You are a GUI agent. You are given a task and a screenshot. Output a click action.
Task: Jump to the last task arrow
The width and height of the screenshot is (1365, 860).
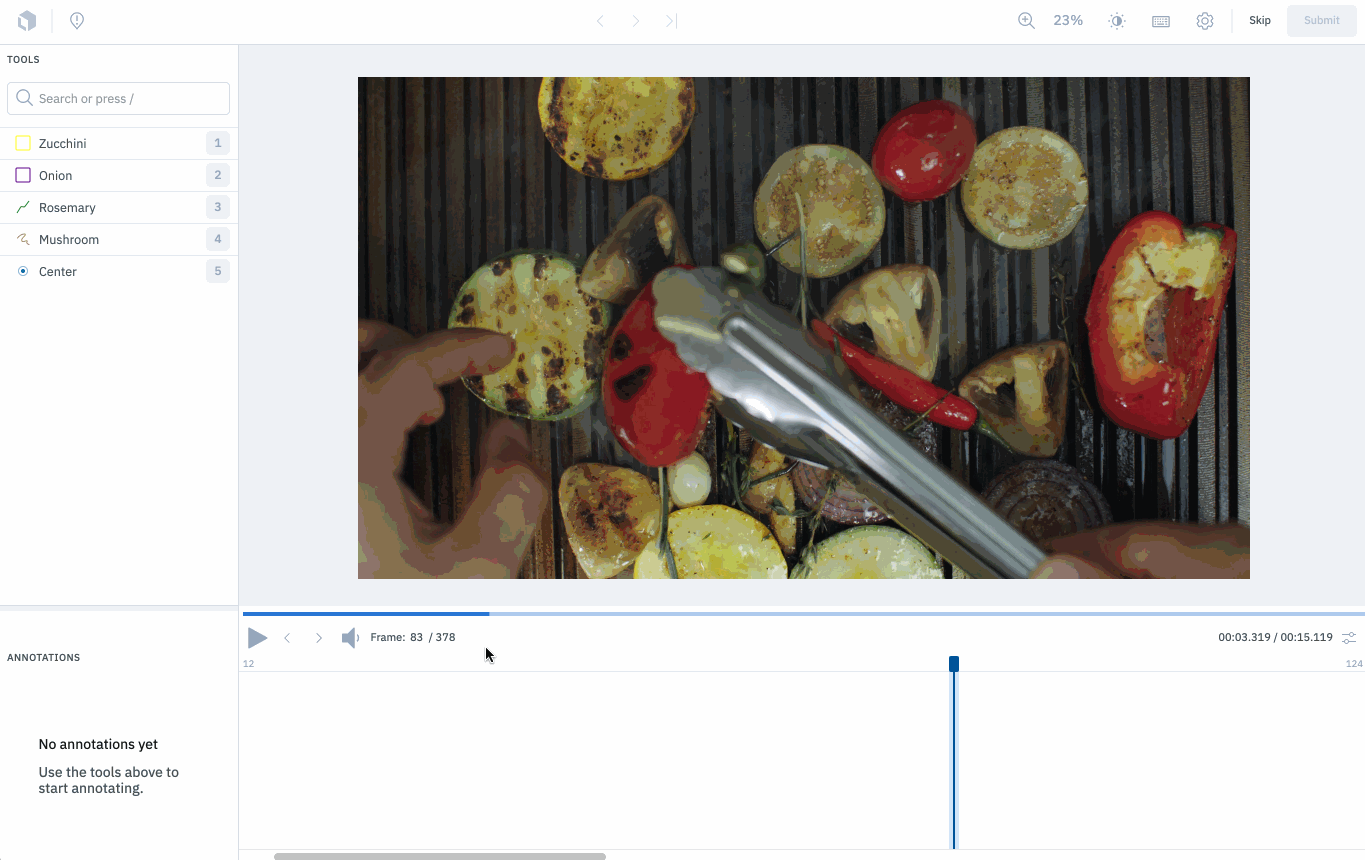[x=671, y=20]
